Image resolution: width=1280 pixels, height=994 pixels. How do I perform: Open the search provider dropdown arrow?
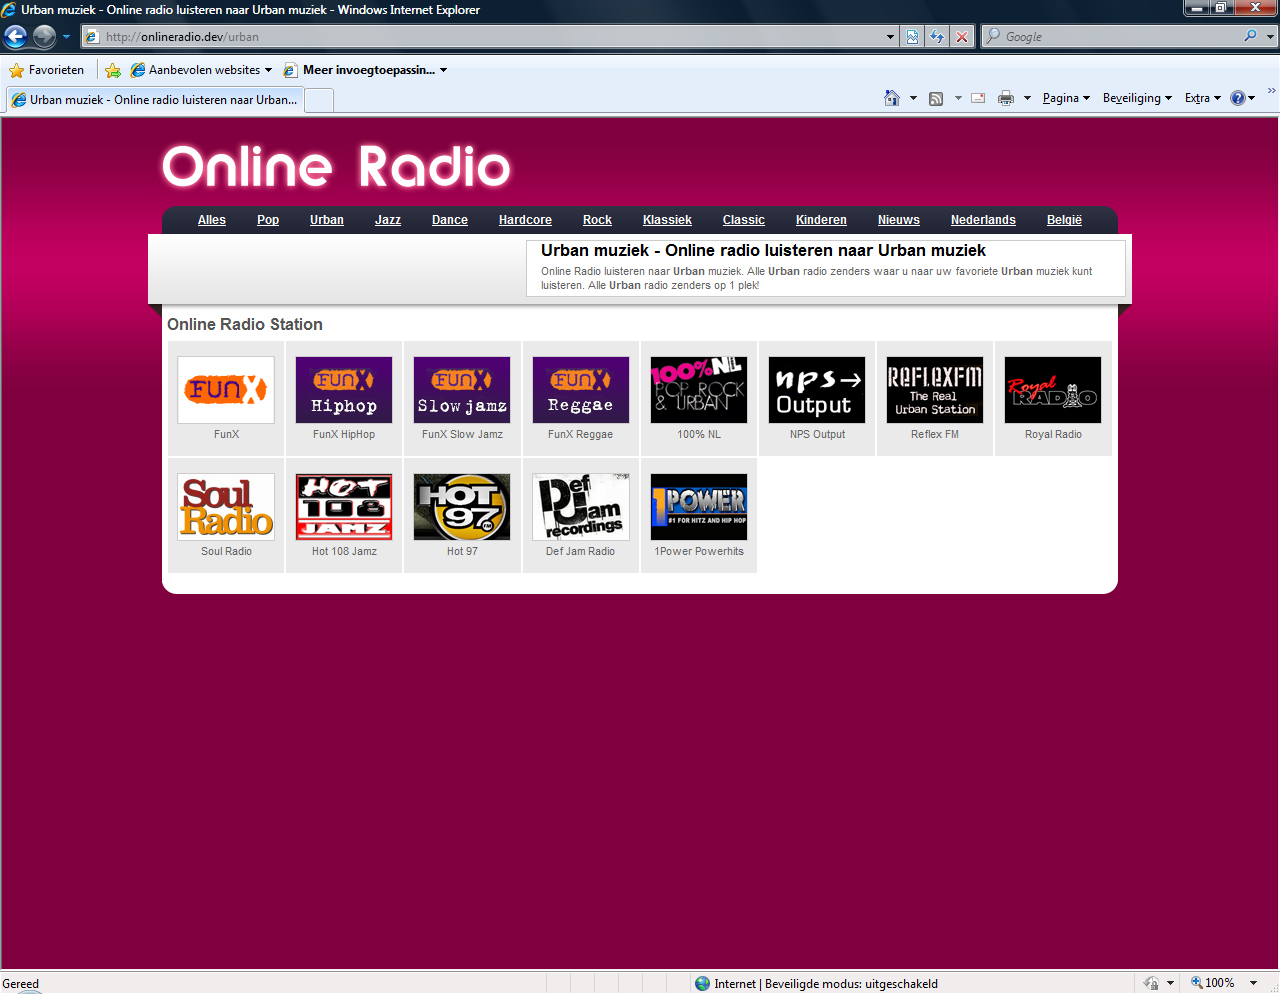tap(1271, 37)
